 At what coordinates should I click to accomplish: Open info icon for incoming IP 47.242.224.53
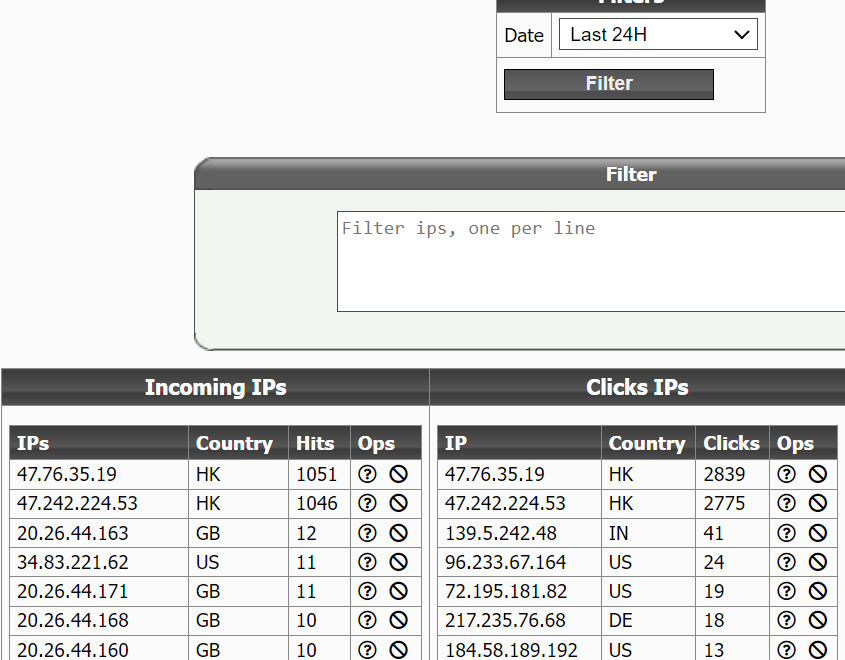[367, 503]
